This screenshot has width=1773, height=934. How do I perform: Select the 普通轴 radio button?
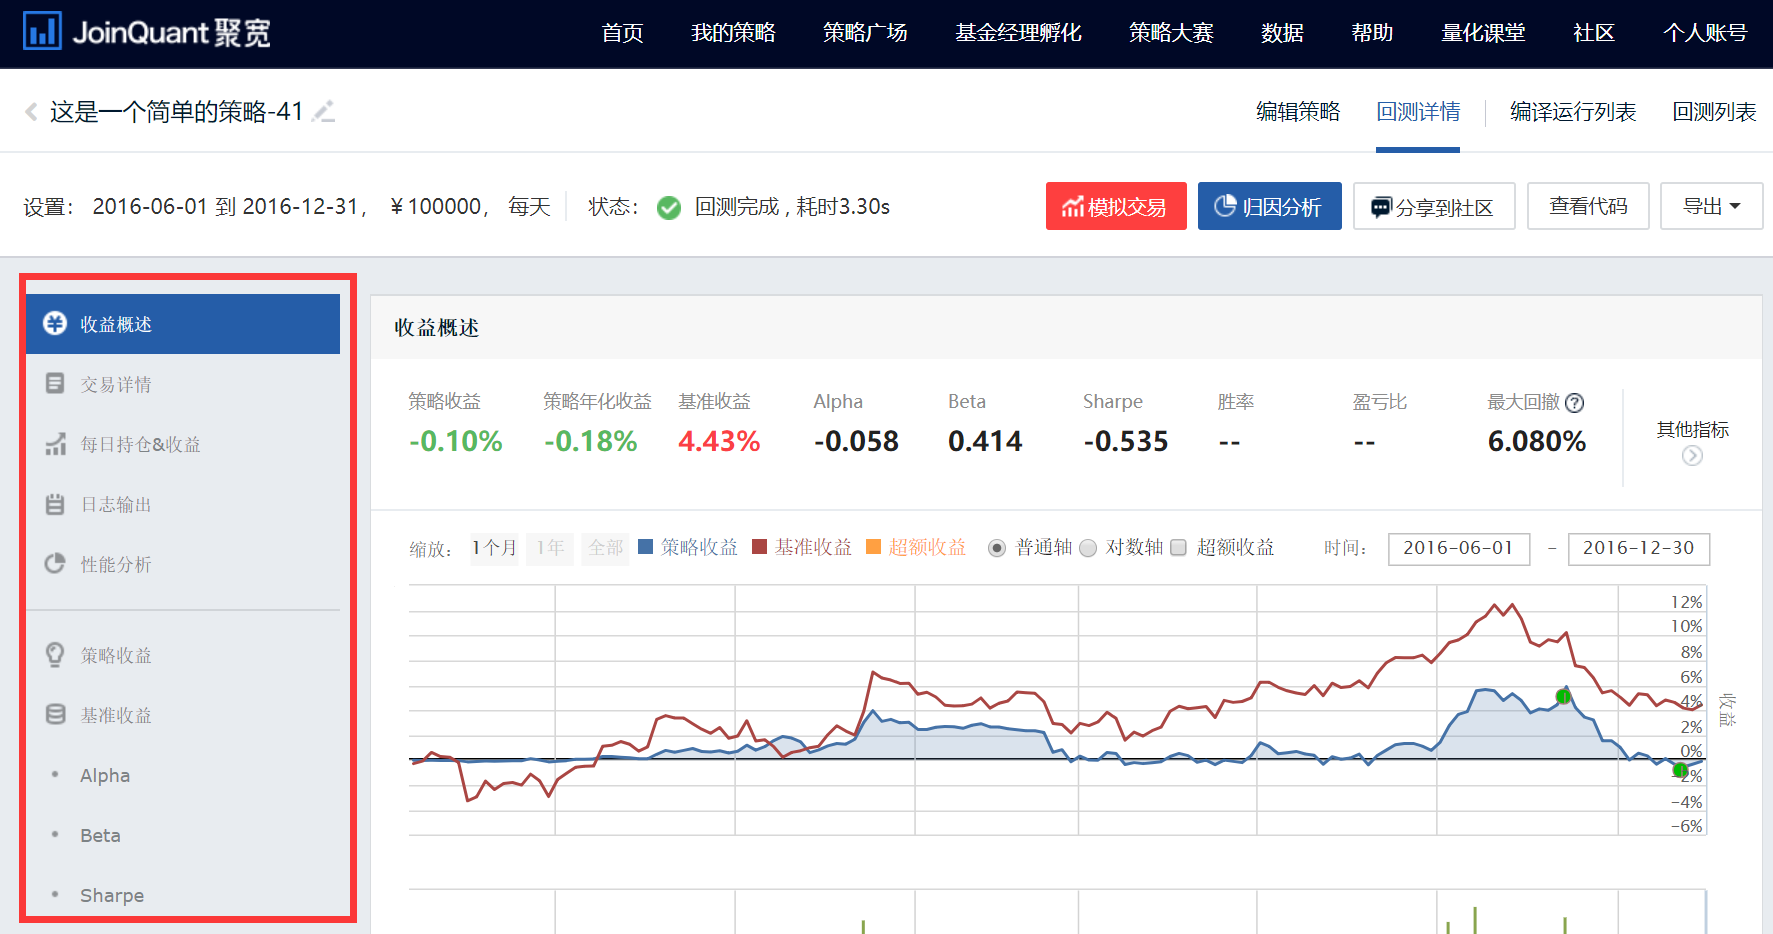pyautogui.click(x=996, y=548)
